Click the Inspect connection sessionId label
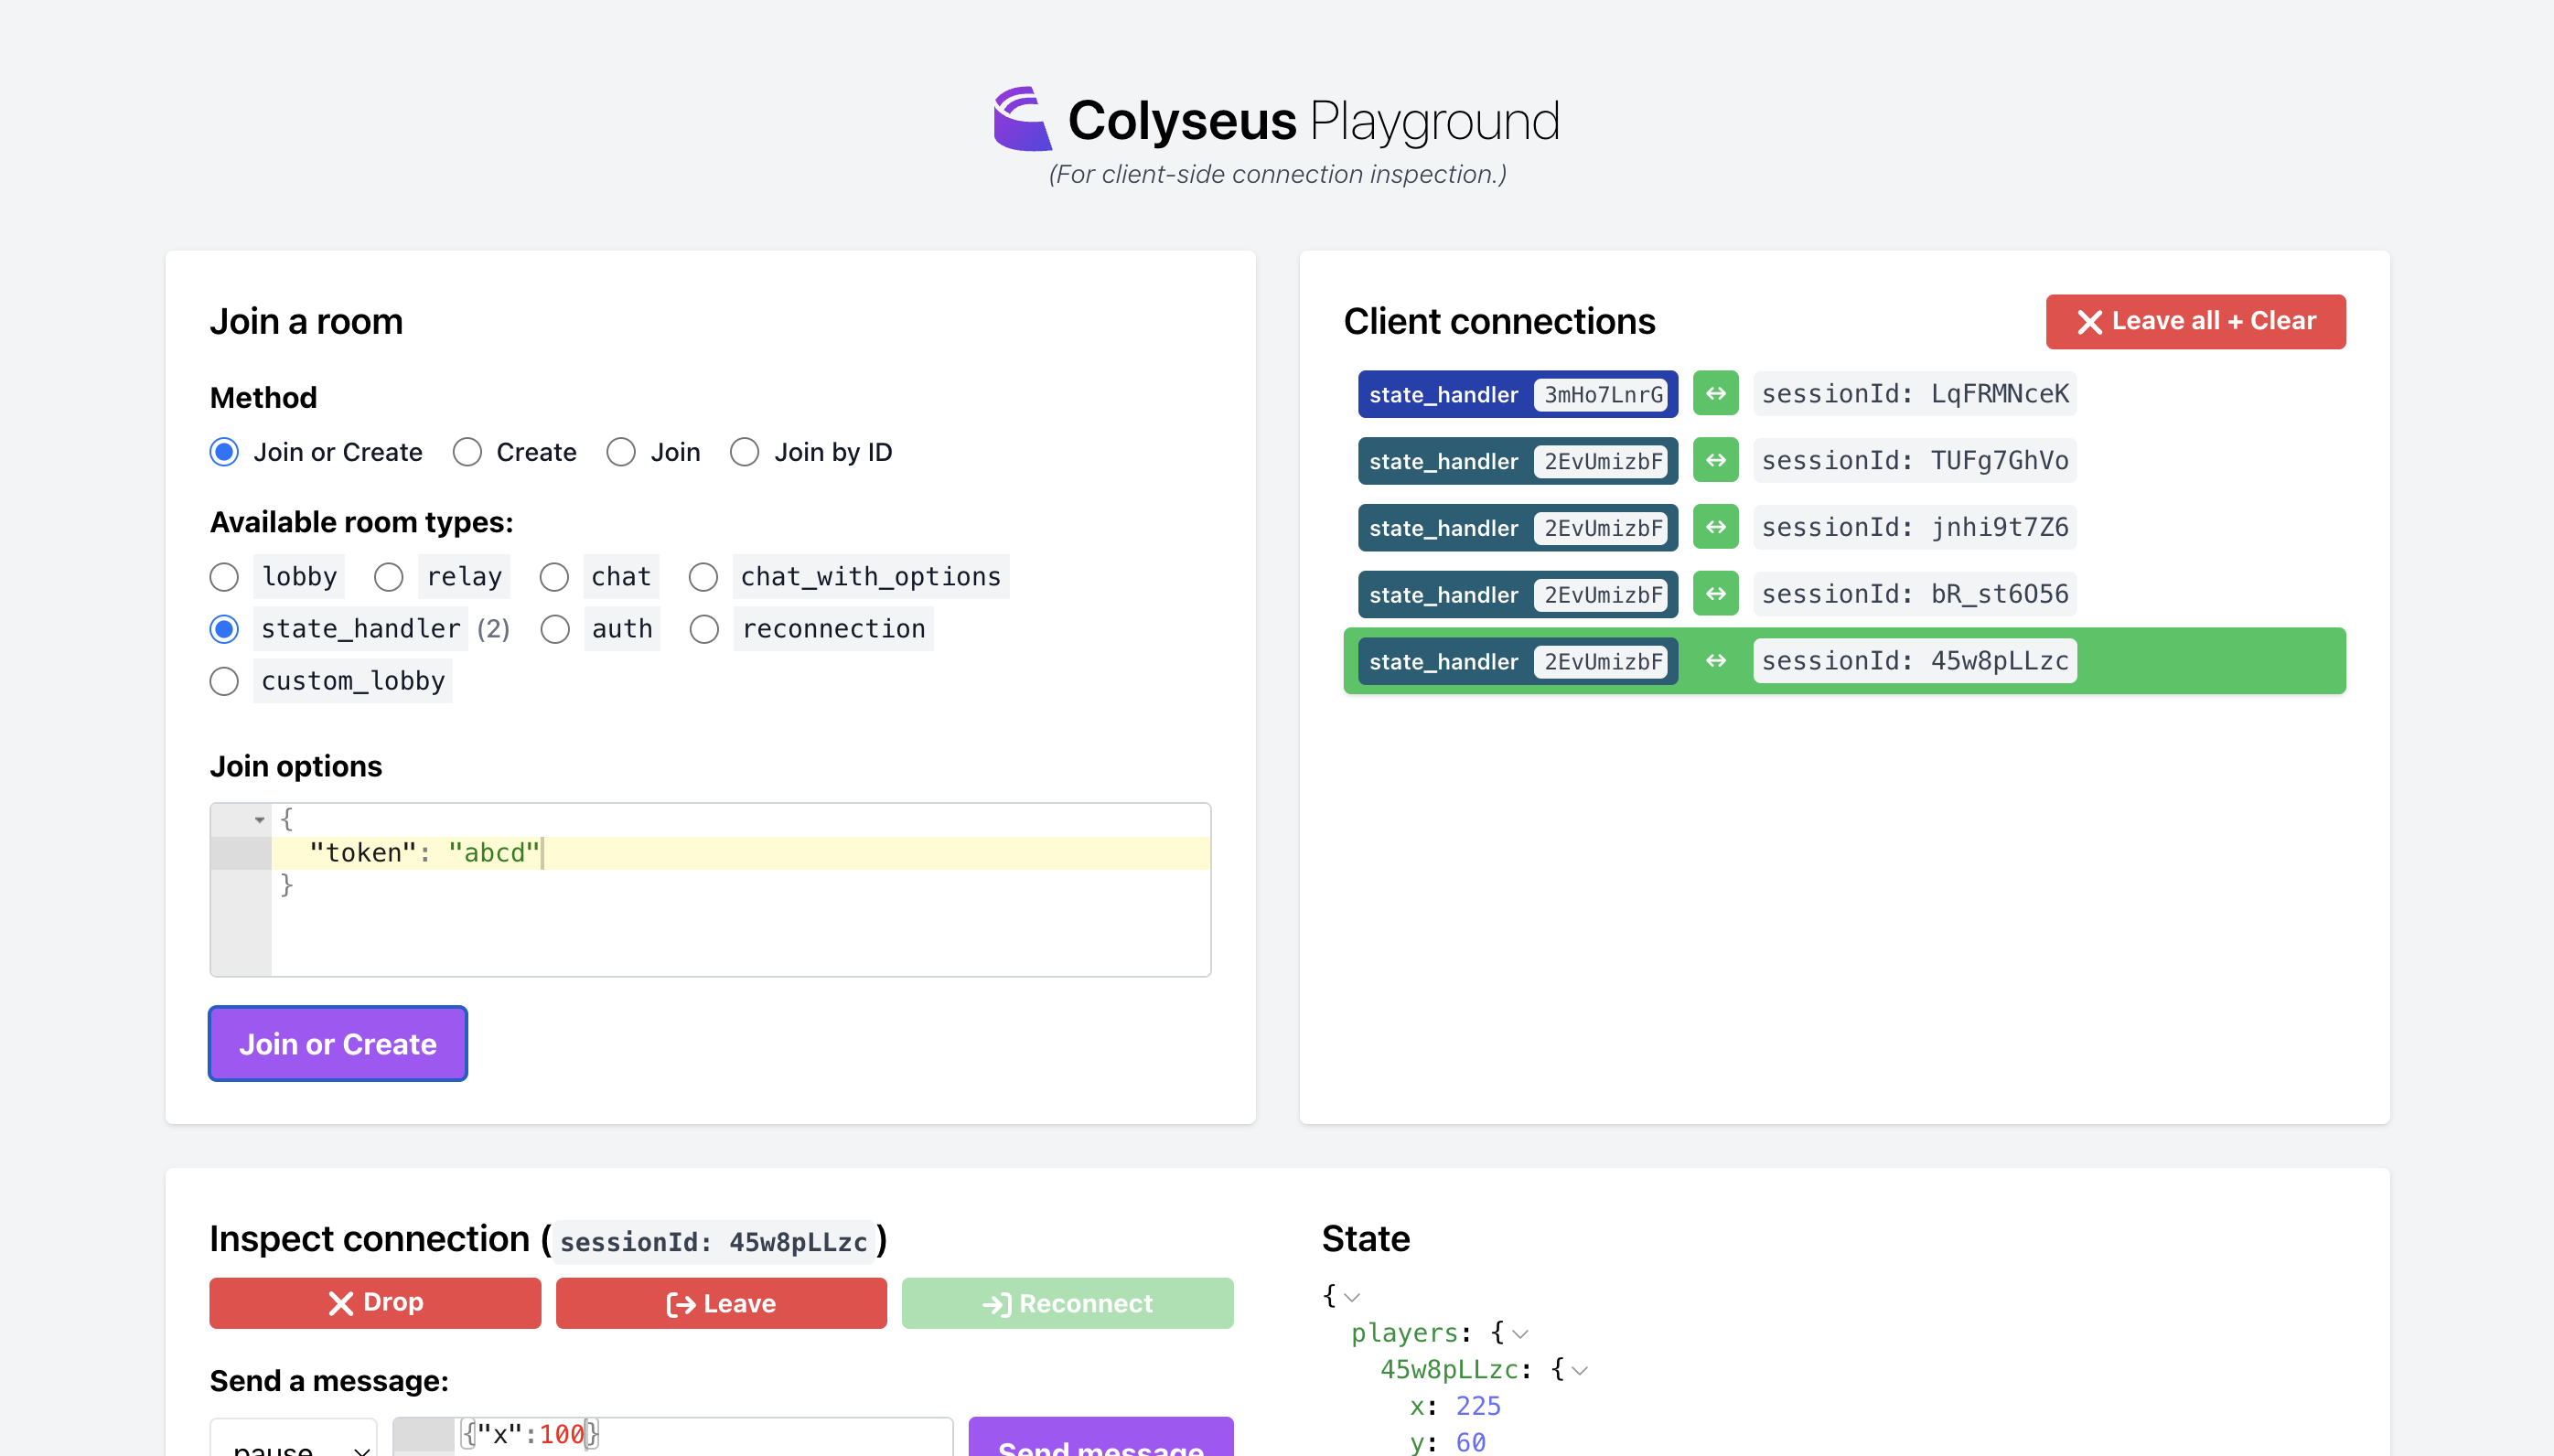Screen dimensions: 2554x1456 713,1242
